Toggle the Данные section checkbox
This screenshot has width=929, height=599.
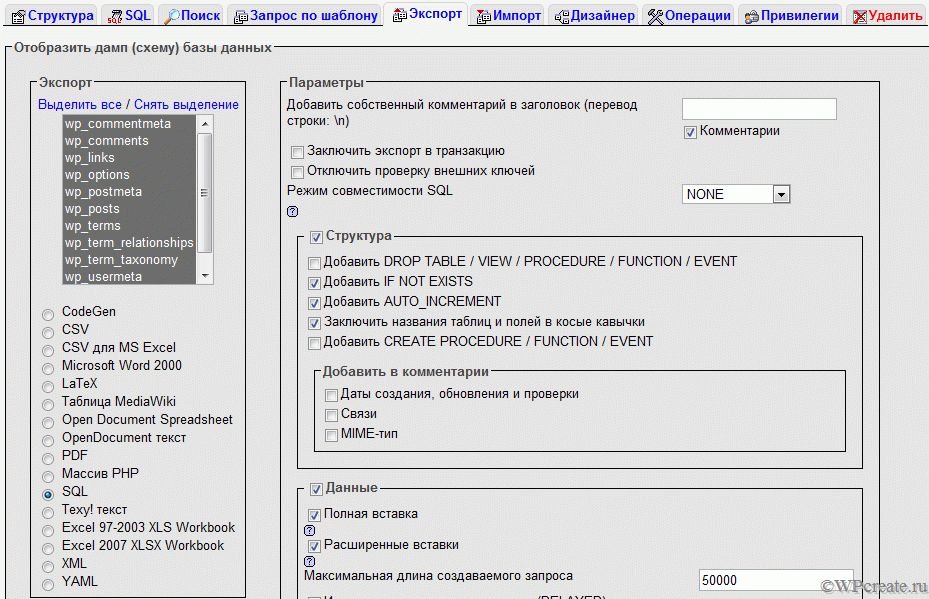point(316,489)
